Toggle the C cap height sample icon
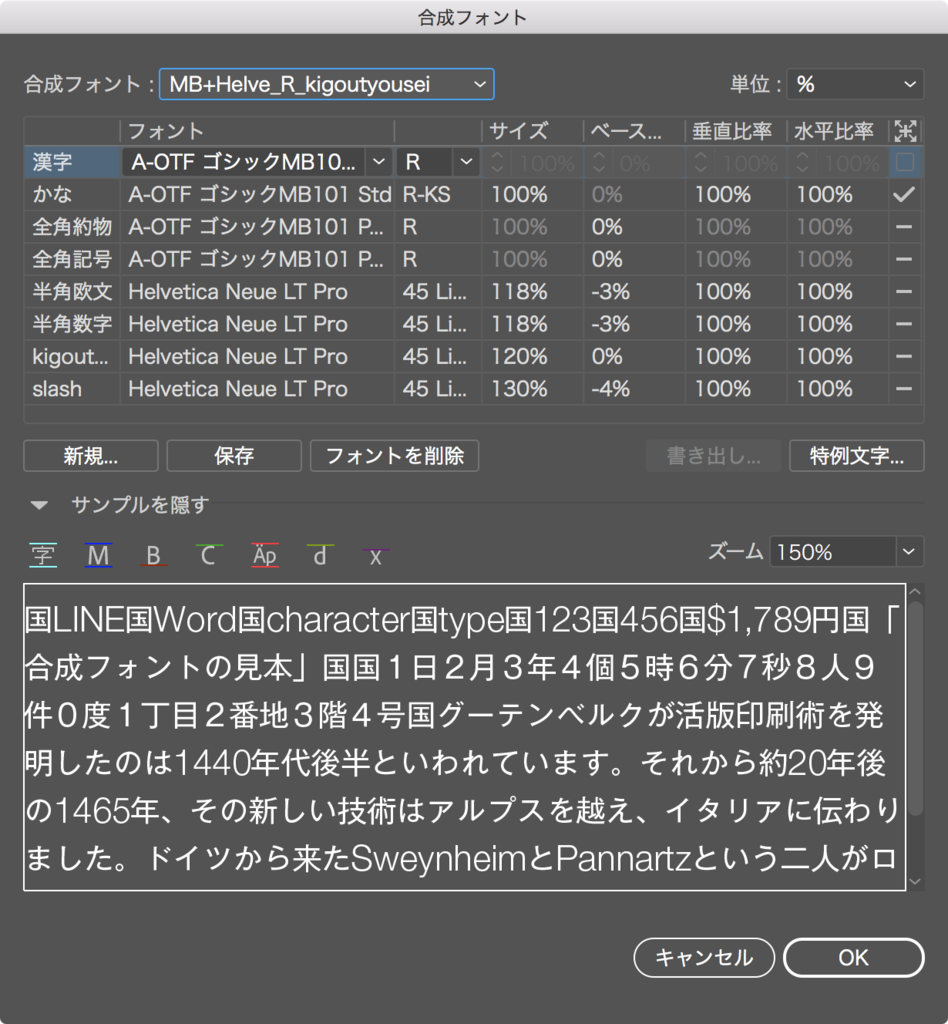Image resolution: width=948 pixels, height=1024 pixels. click(x=208, y=555)
